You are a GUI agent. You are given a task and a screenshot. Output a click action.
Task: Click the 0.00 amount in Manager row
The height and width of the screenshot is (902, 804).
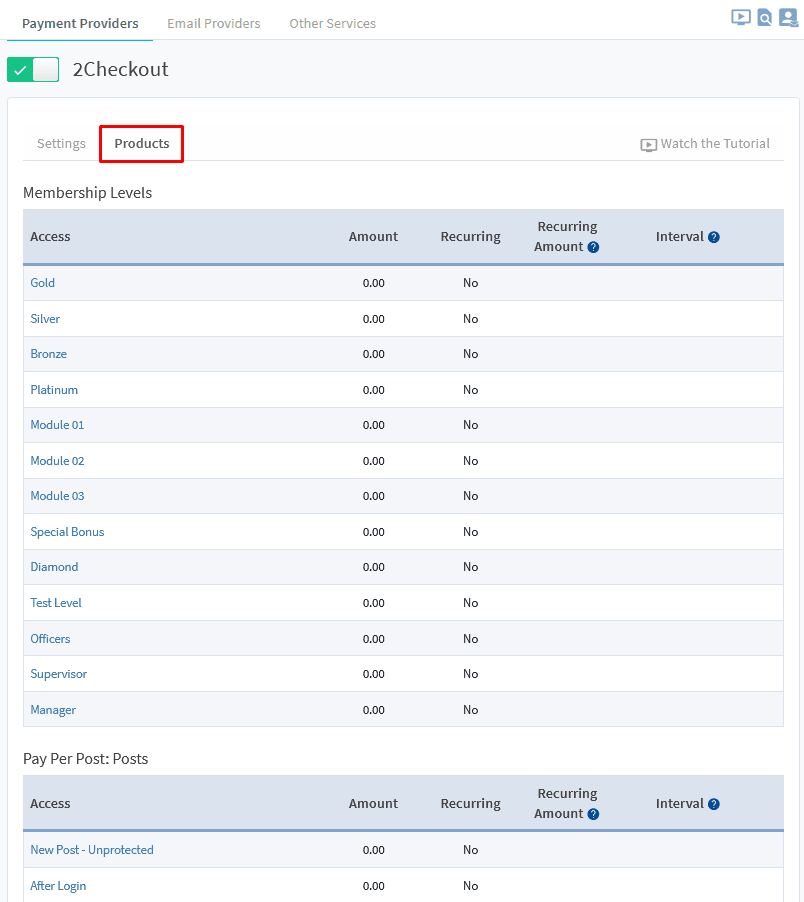374,710
